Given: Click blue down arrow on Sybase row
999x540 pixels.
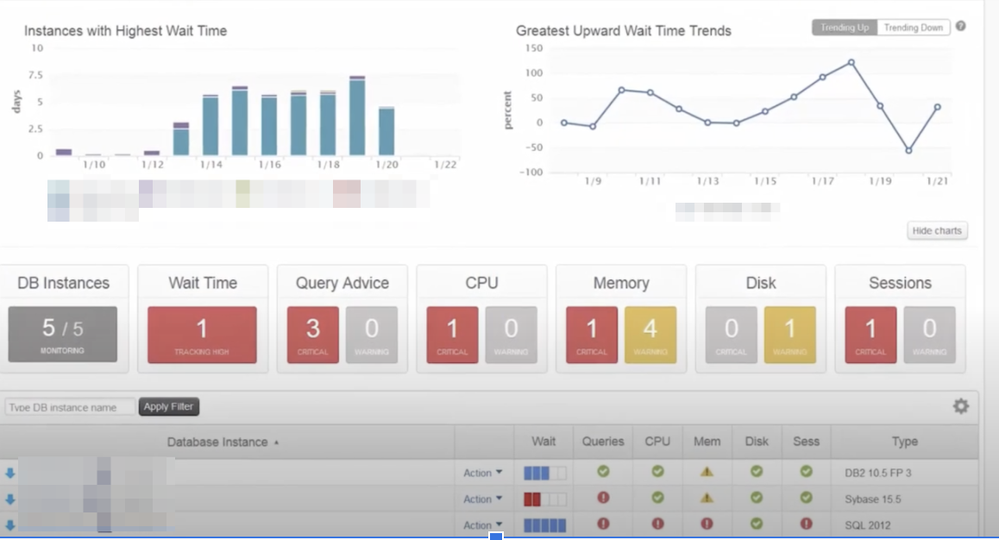Looking at the screenshot, I should click(10, 499).
